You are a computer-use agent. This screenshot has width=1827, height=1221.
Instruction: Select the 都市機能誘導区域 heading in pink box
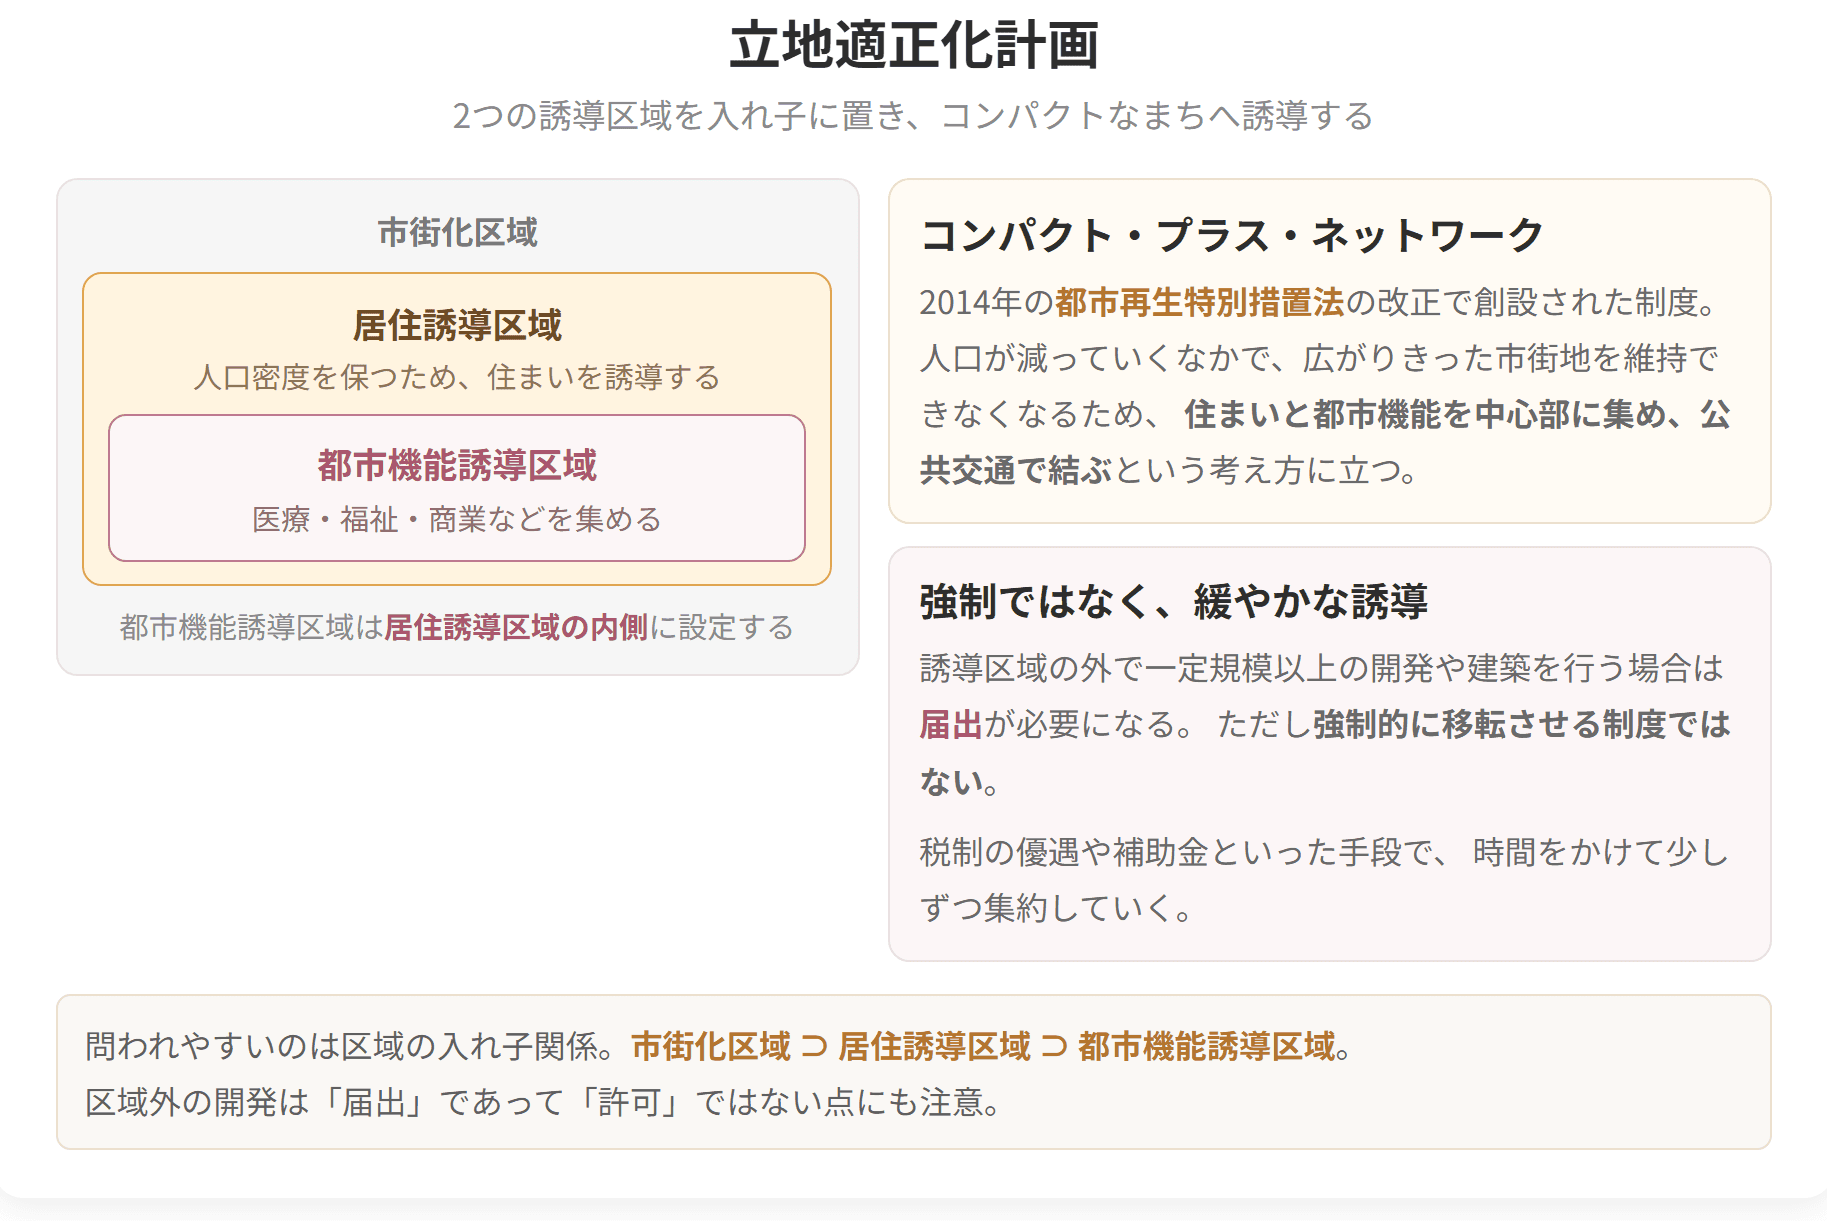coord(457,465)
